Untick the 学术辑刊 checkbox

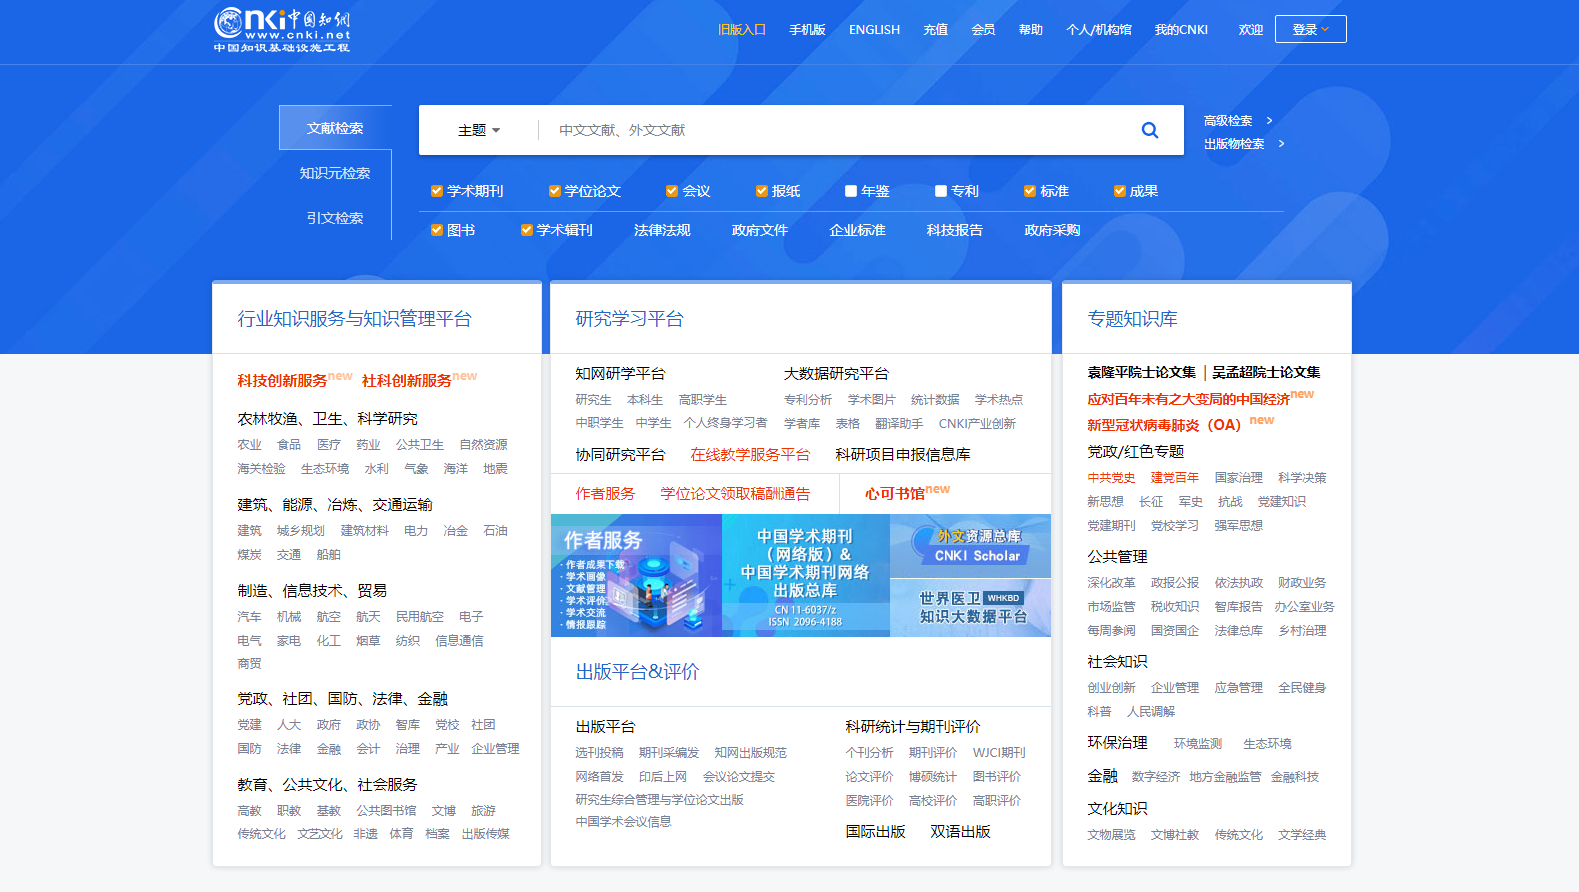(527, 230)
